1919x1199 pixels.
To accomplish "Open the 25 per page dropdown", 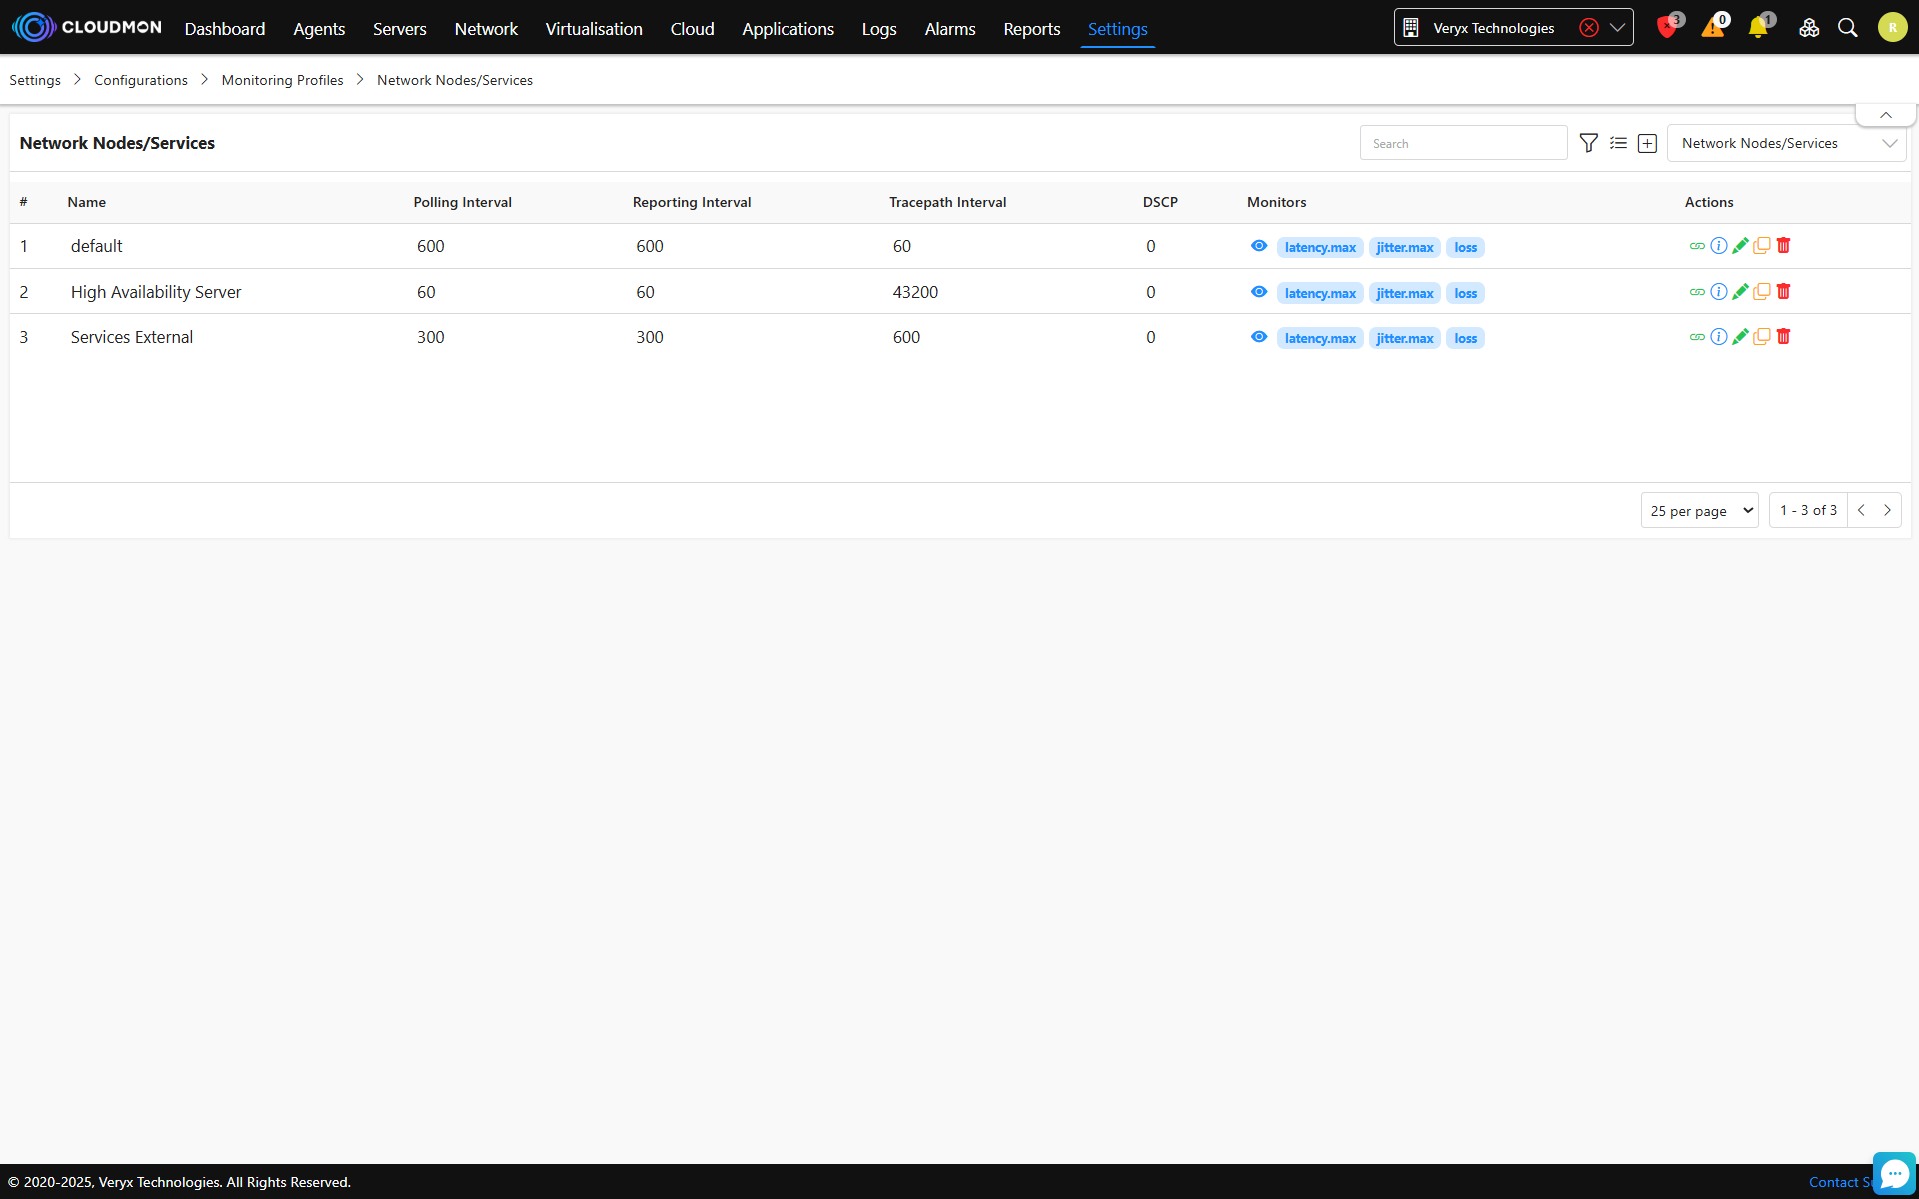I will pyautogui.click(x=1699, y=510).
